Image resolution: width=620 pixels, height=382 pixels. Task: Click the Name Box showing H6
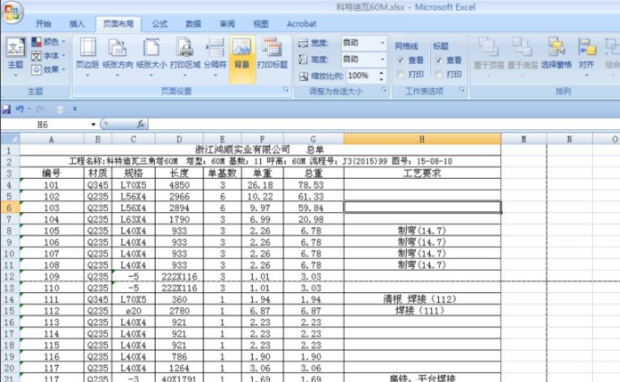pos(44,125)
